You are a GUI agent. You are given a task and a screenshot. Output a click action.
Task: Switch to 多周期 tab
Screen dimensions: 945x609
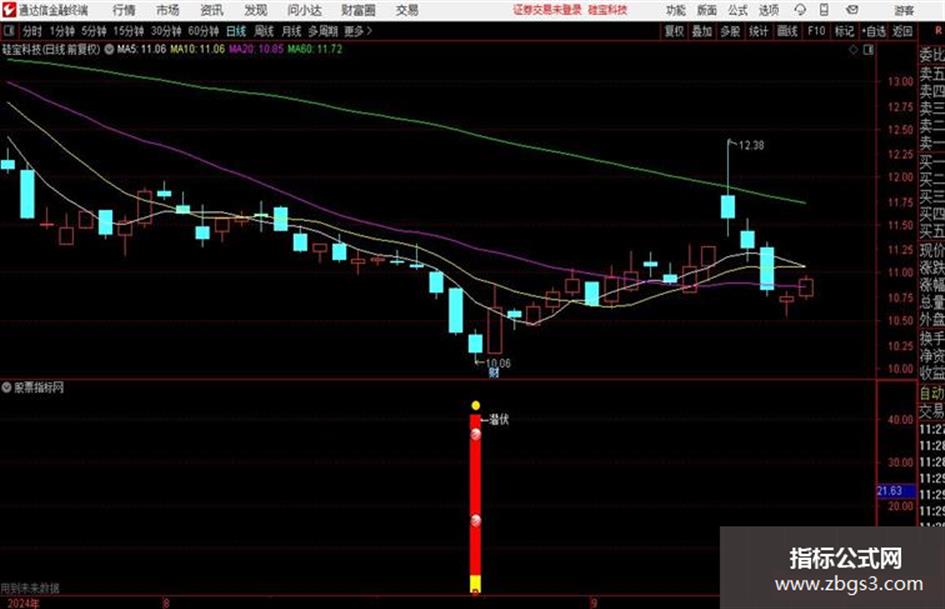322,31
